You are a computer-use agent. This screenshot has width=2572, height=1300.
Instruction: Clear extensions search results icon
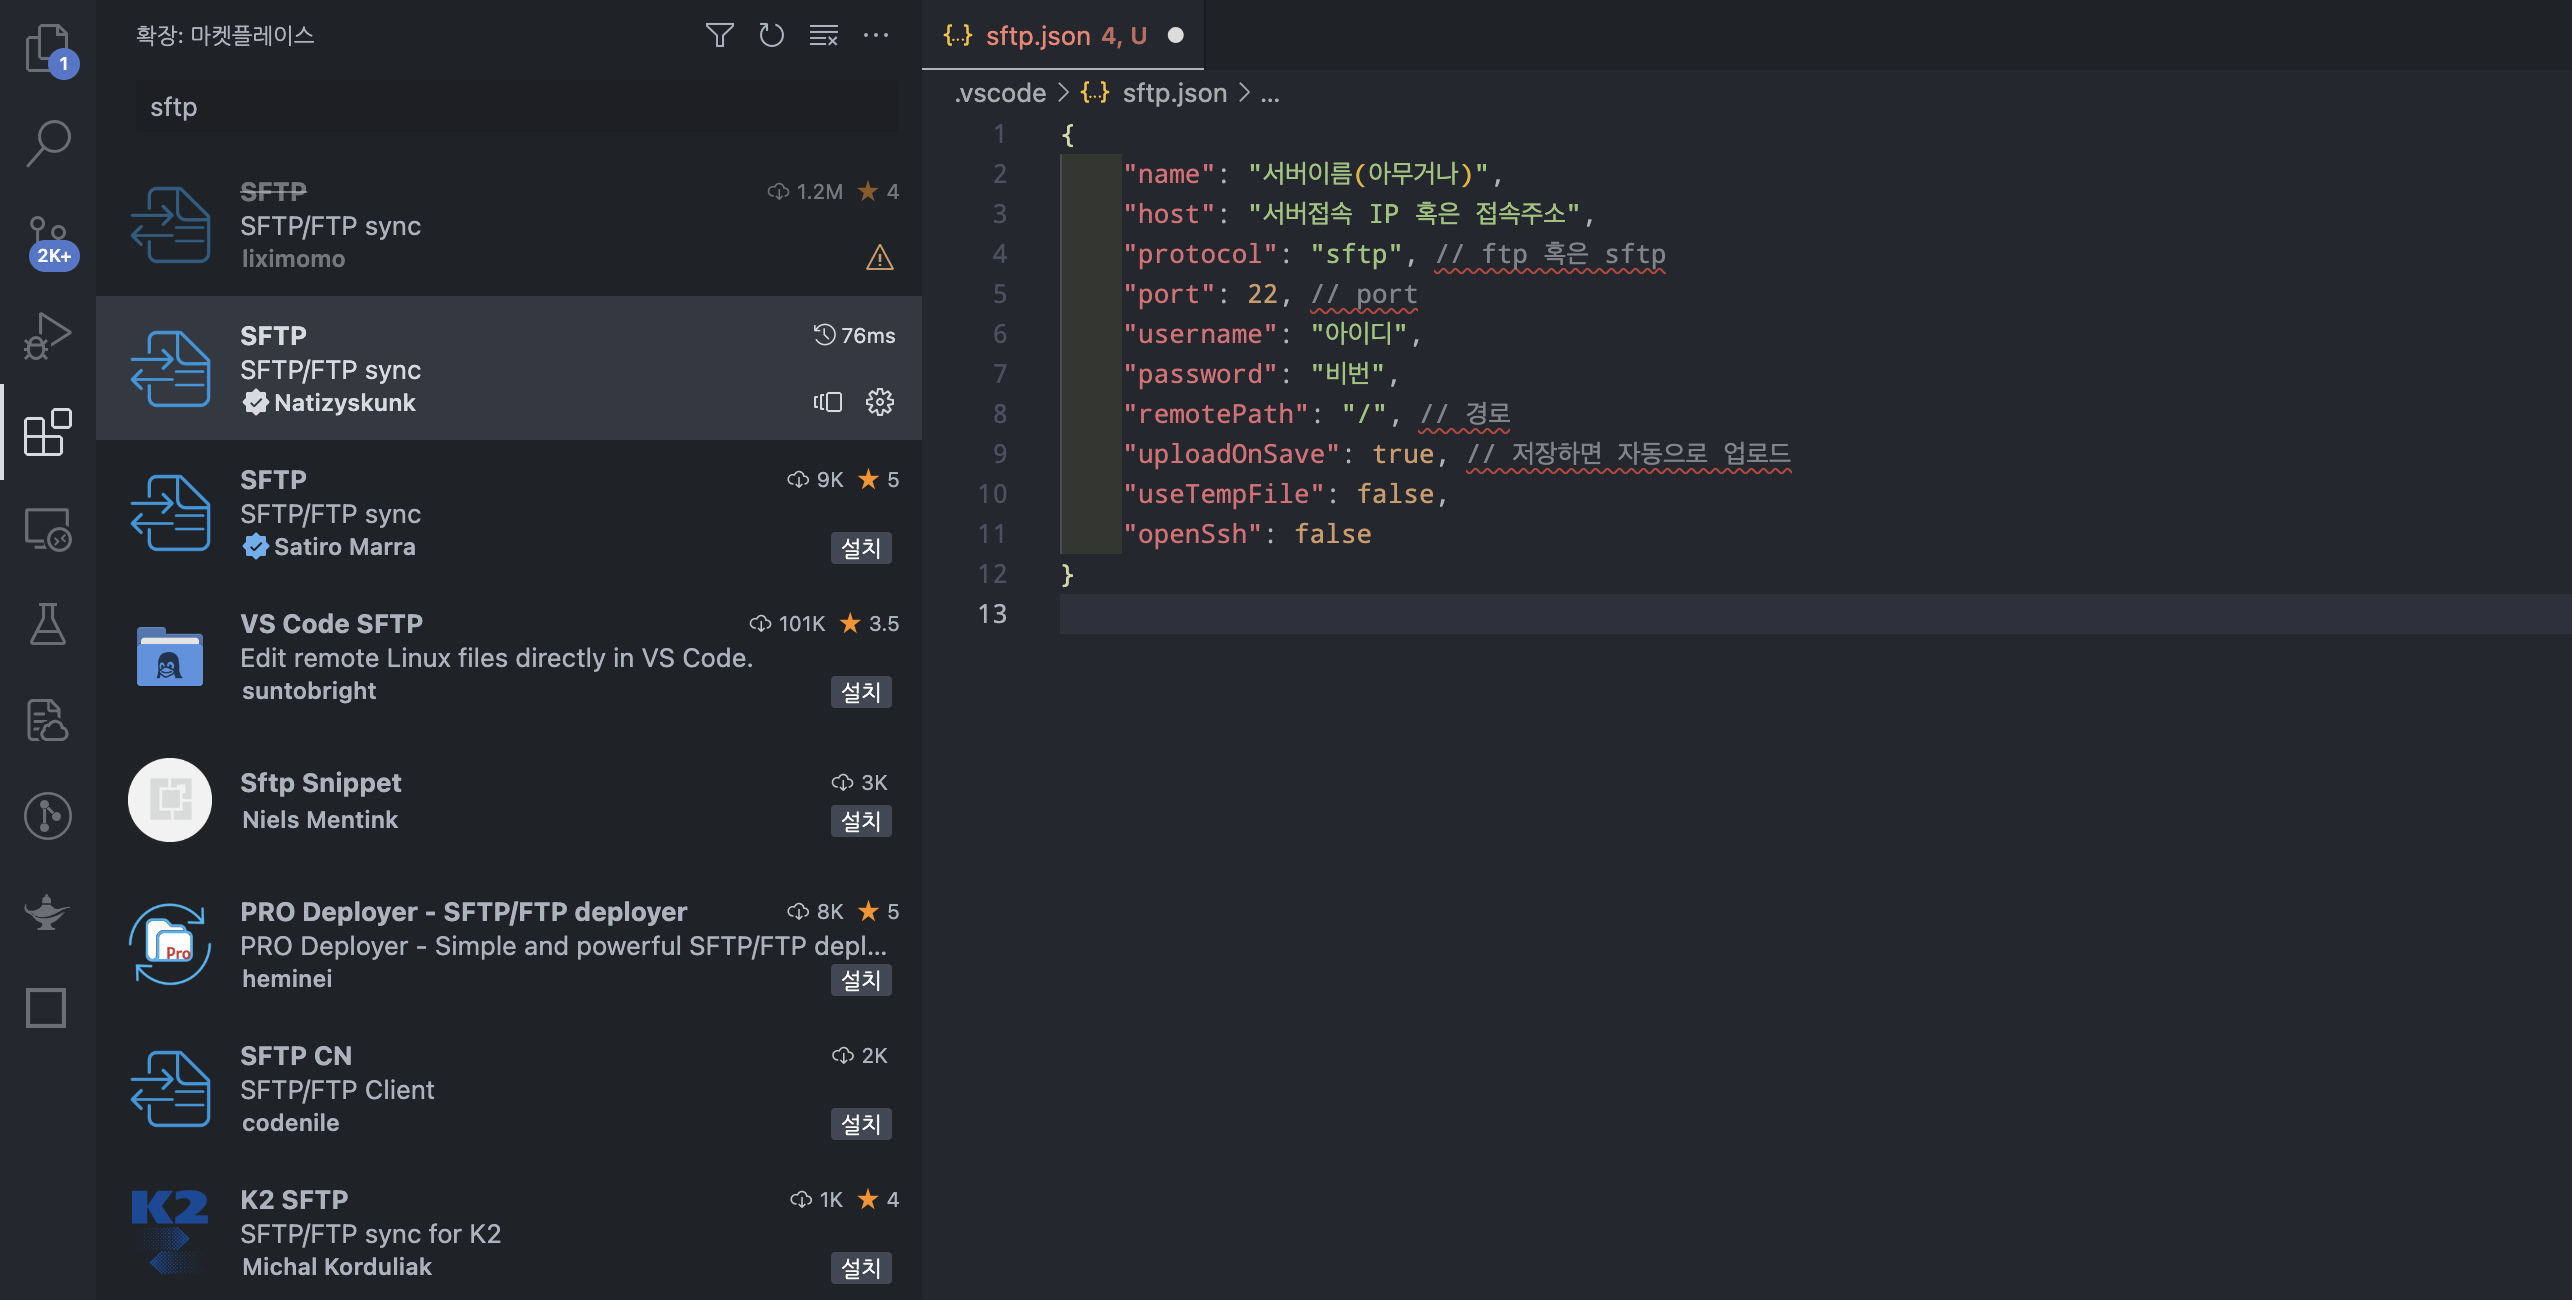tap(823, 36)
